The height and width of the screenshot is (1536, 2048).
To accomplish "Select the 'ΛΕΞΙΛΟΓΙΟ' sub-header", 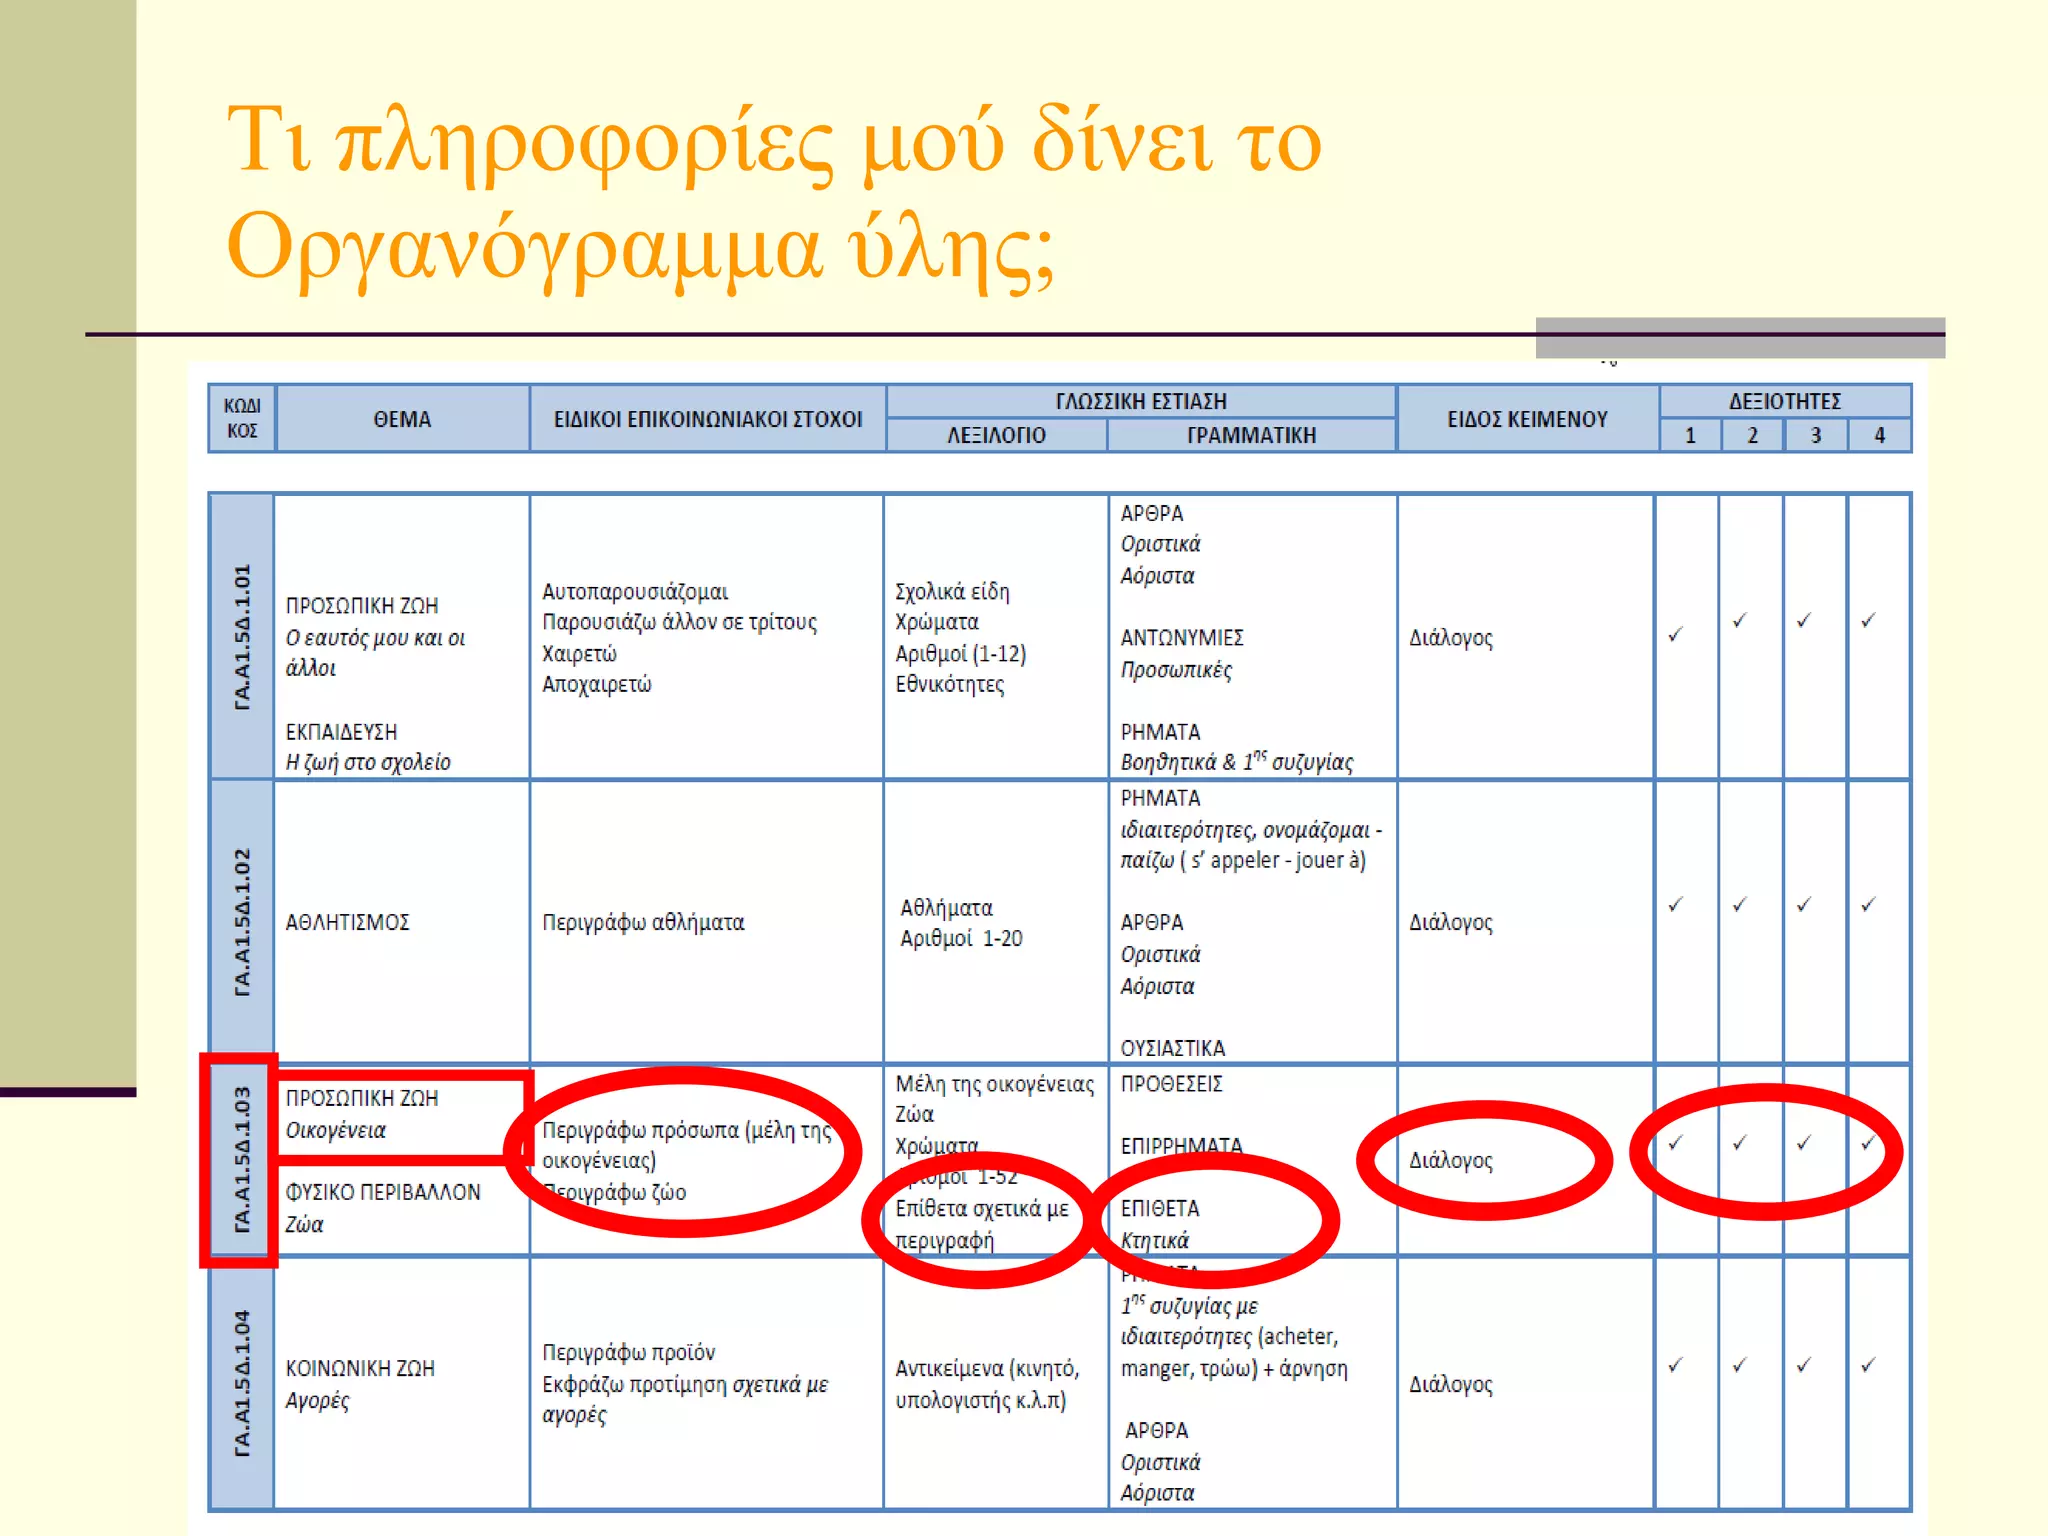I will point(996,435).
